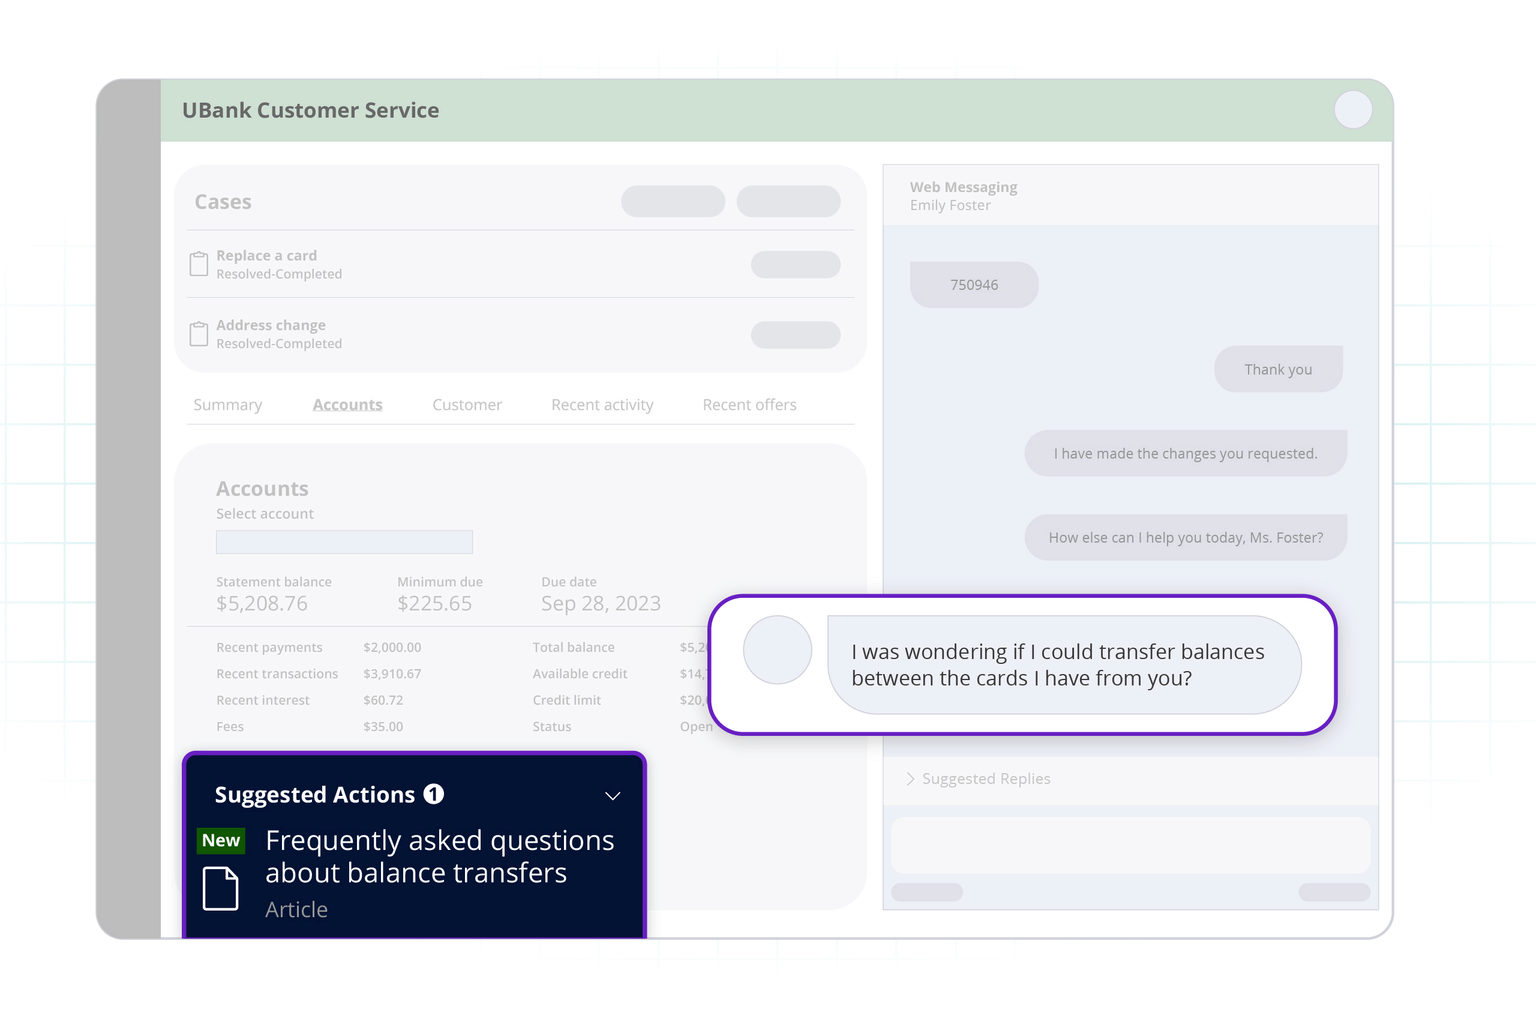Click the clipboard icon beside Replace a card
Screen dimensions: 1536x1012
(198, 263)
